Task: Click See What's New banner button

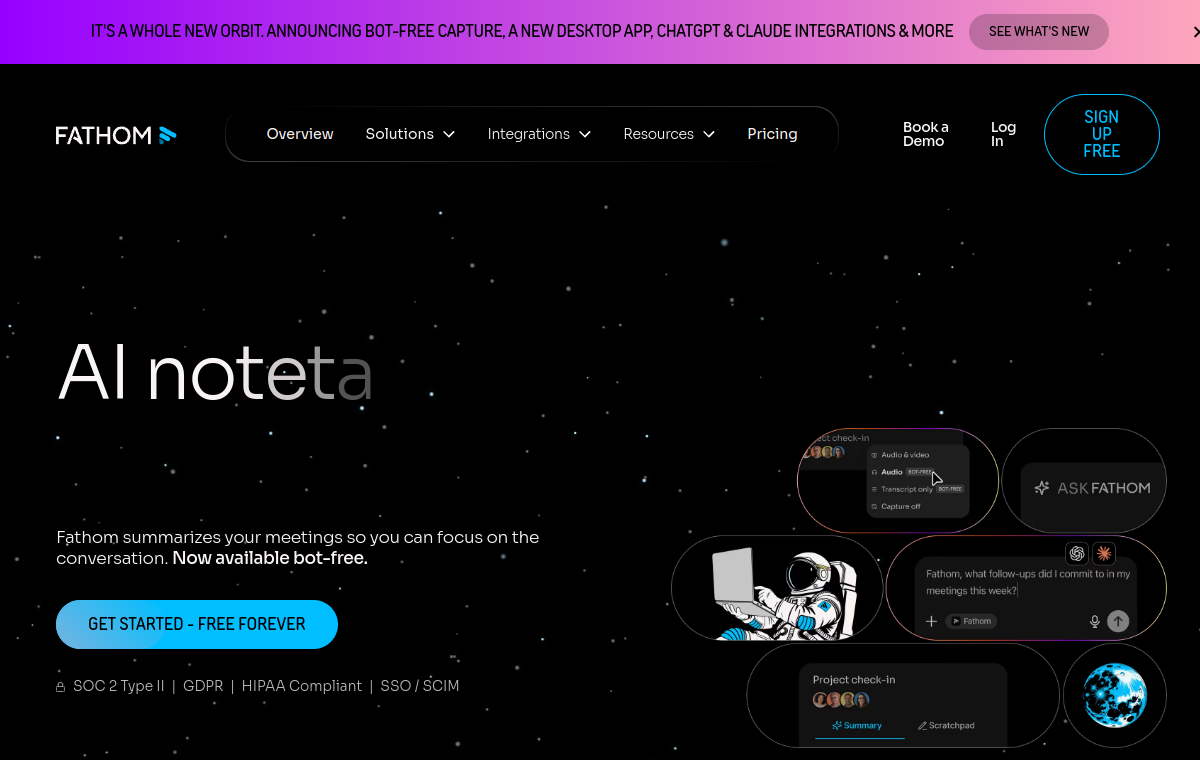Action: click(x=1039, y=32)
